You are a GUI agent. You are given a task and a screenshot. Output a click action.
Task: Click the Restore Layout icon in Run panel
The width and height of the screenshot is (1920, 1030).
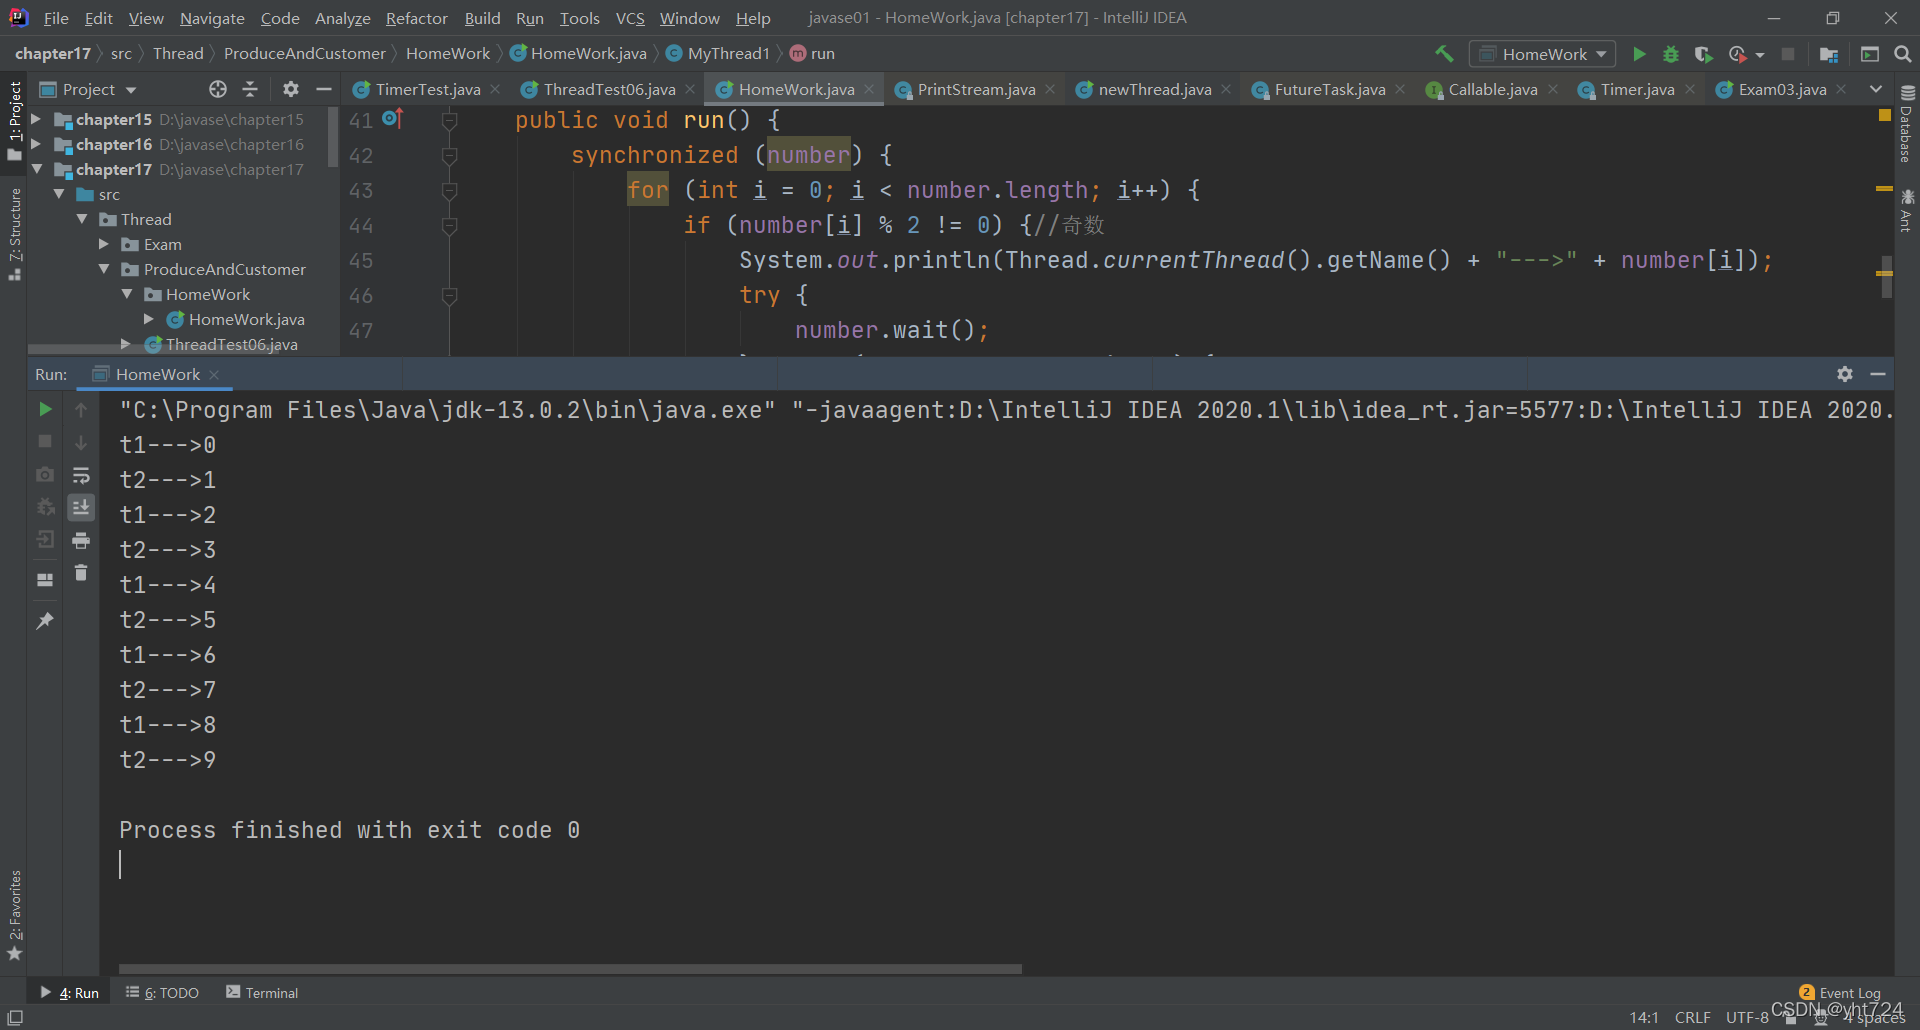45,579
